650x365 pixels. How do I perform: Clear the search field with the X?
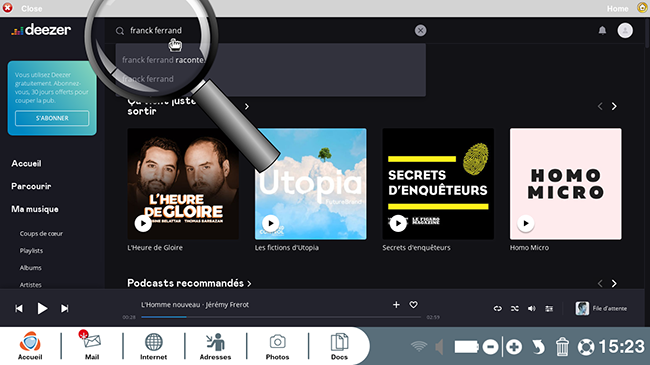point(420,30)
